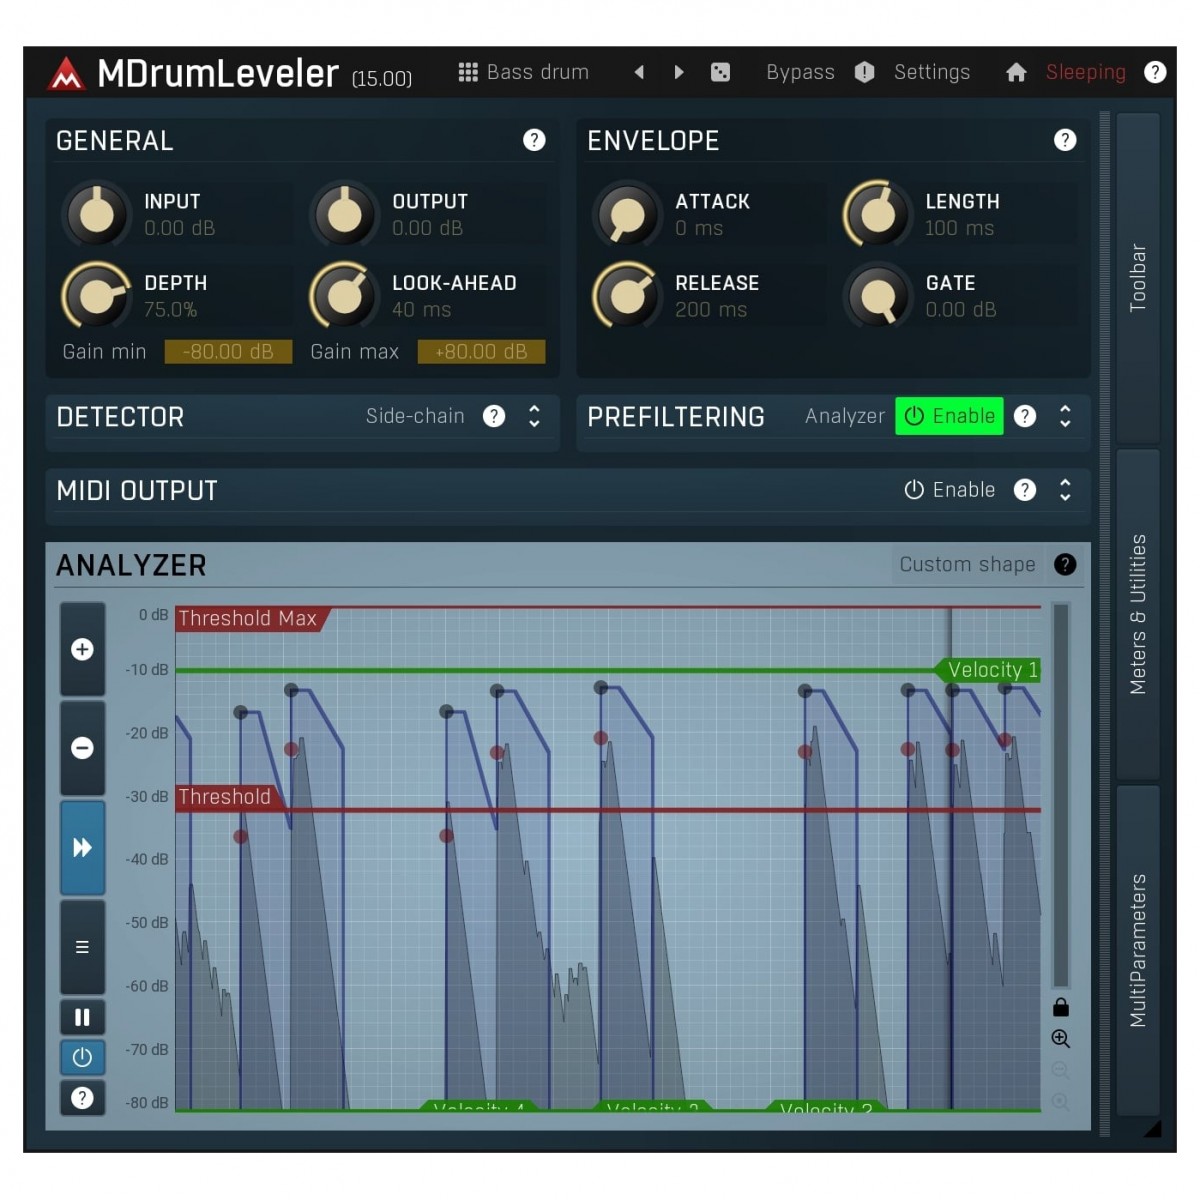The height and width of the screenshot is (1200, 1200).
Task: Expand the Prefiltering section arrows
Action: point(1065,416)
